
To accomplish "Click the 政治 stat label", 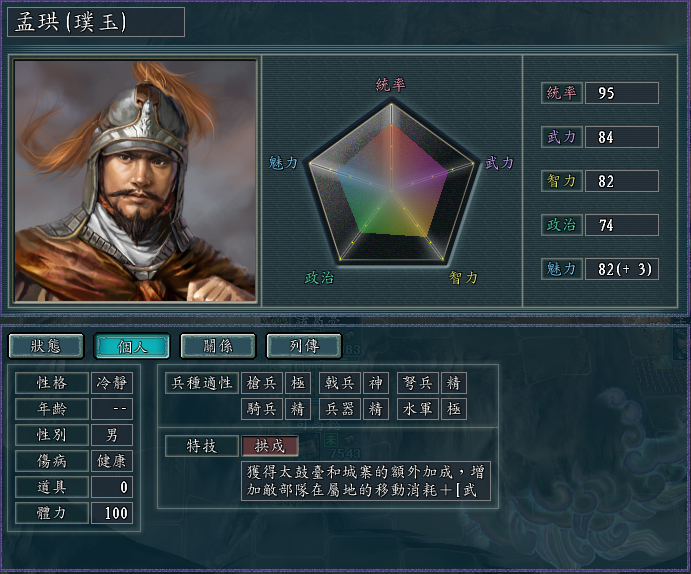I will pyautogui.click(x=562, y=225).
